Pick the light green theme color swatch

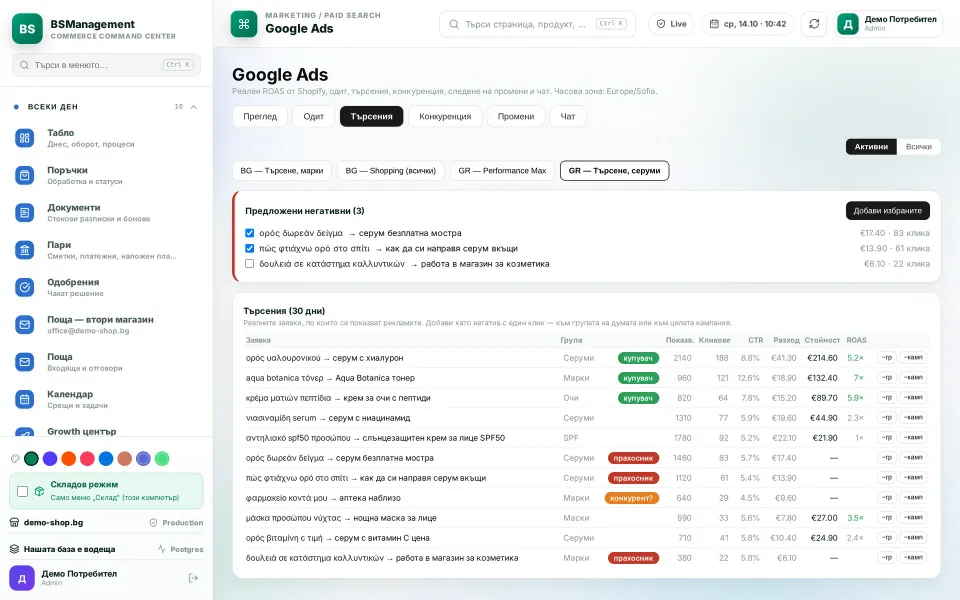pos(162,459)
